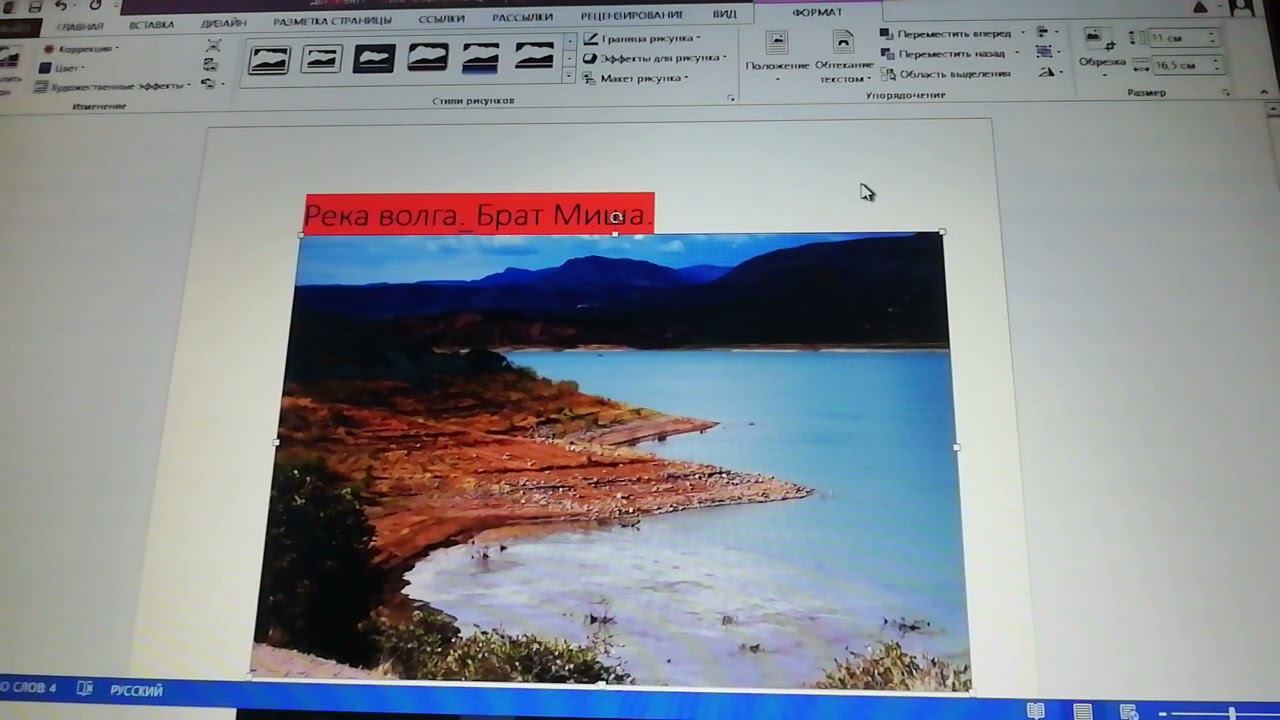Click the lake landscape picture in the document
The image size is (1280, 720).
point(613,460)
